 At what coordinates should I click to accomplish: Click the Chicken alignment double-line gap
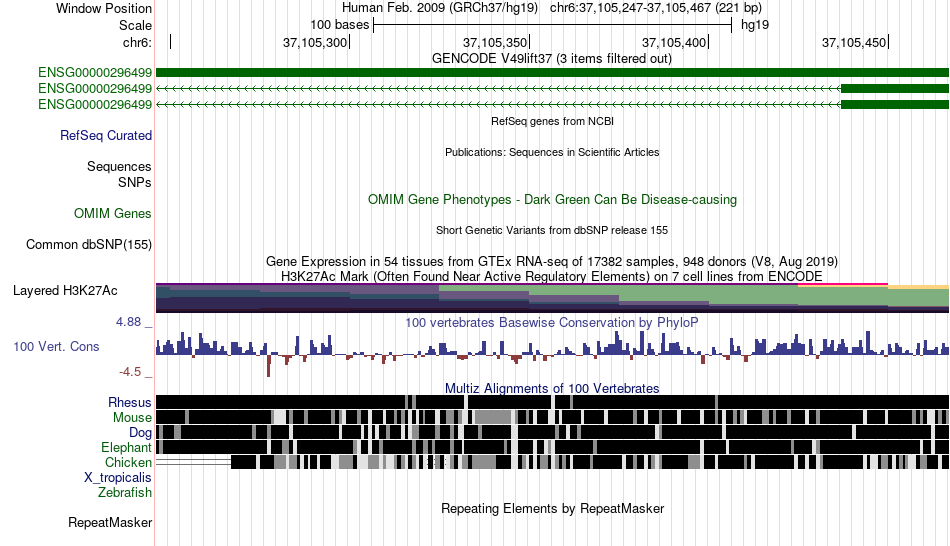(193, 462)
